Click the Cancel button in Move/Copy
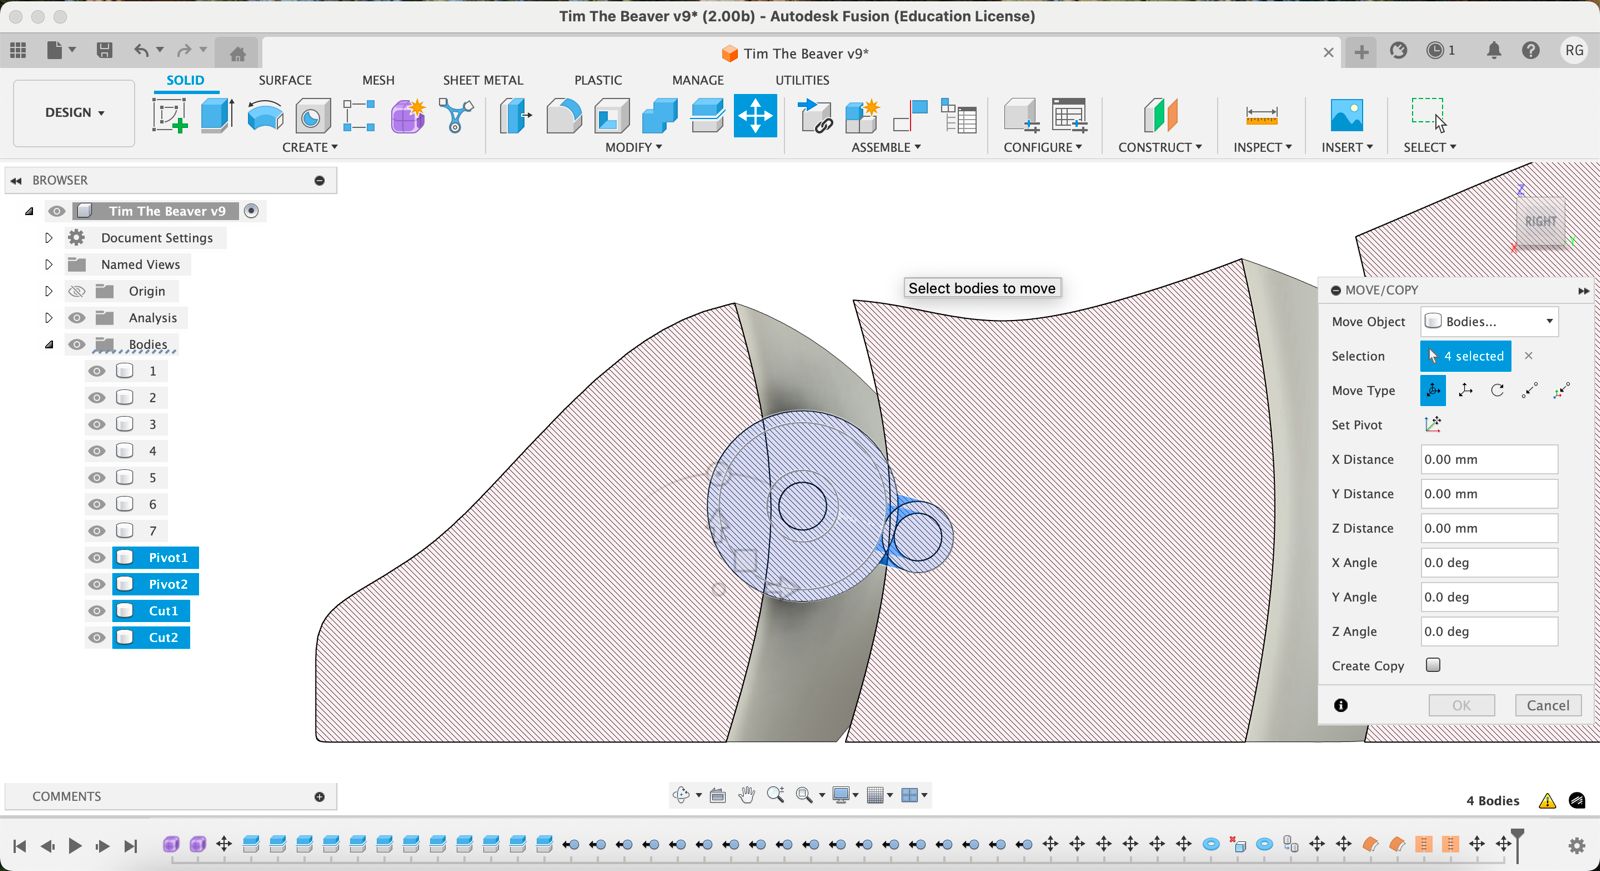Screen dimensions: 1600x871 click(1547, 705)
